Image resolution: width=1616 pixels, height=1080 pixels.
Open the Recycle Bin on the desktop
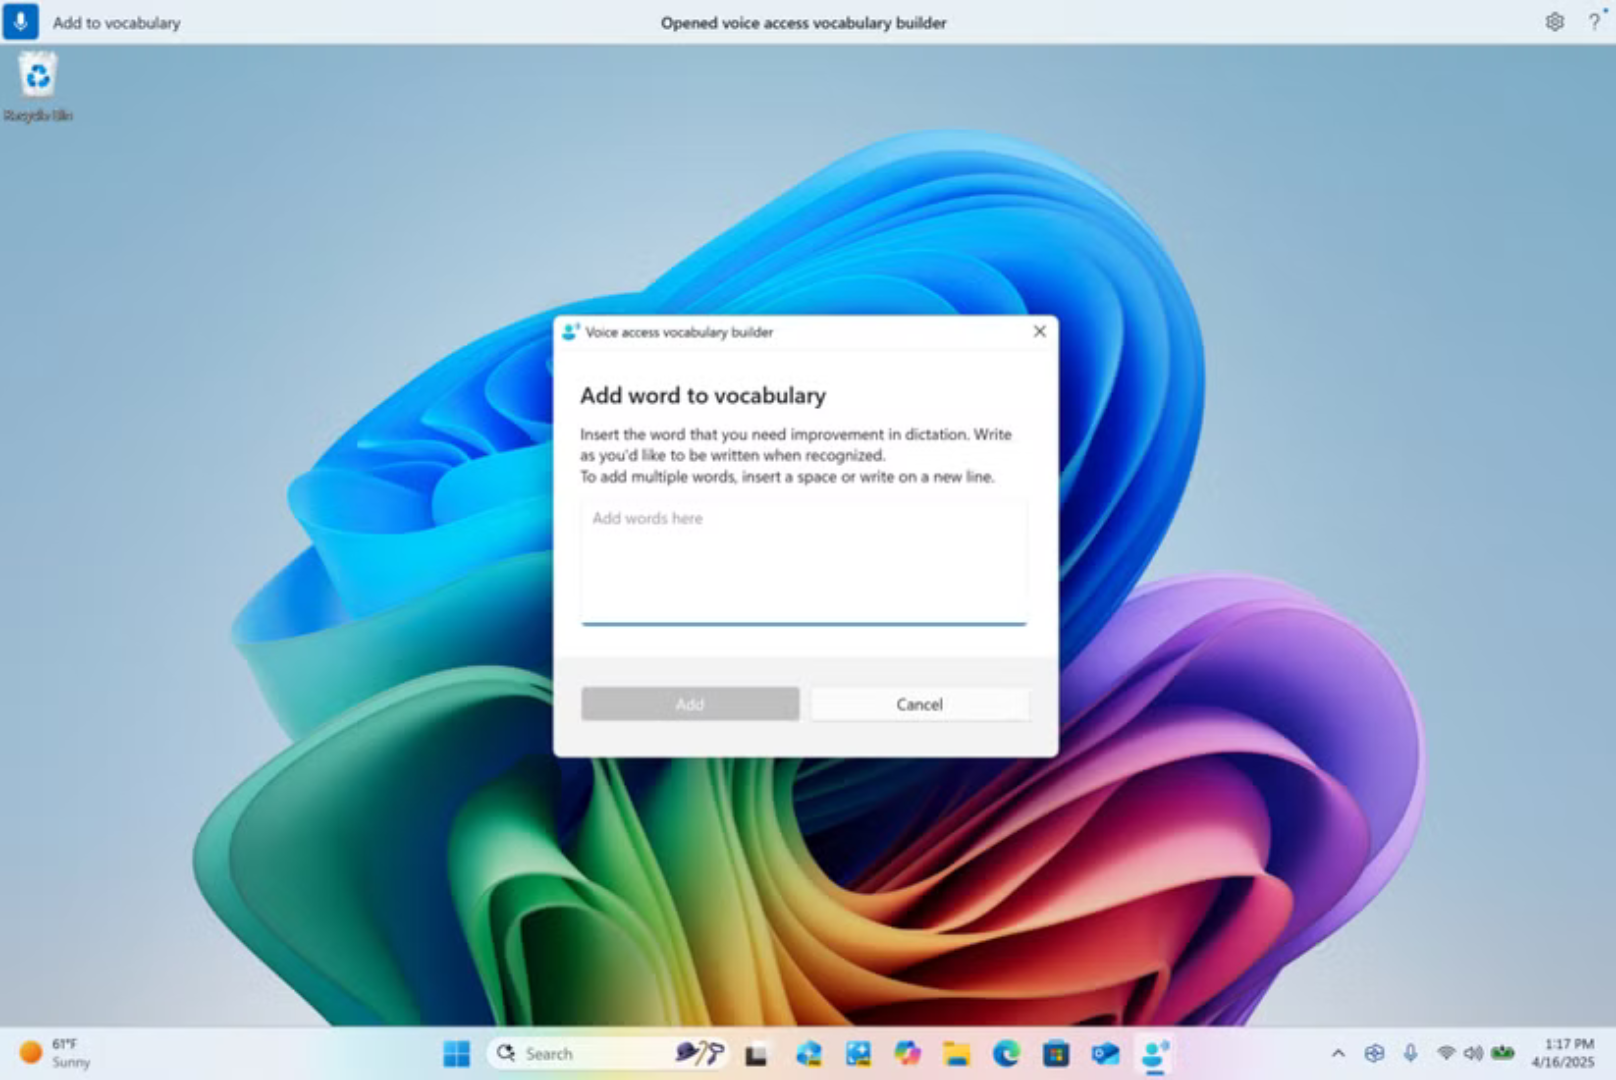(x=36, y=75)
